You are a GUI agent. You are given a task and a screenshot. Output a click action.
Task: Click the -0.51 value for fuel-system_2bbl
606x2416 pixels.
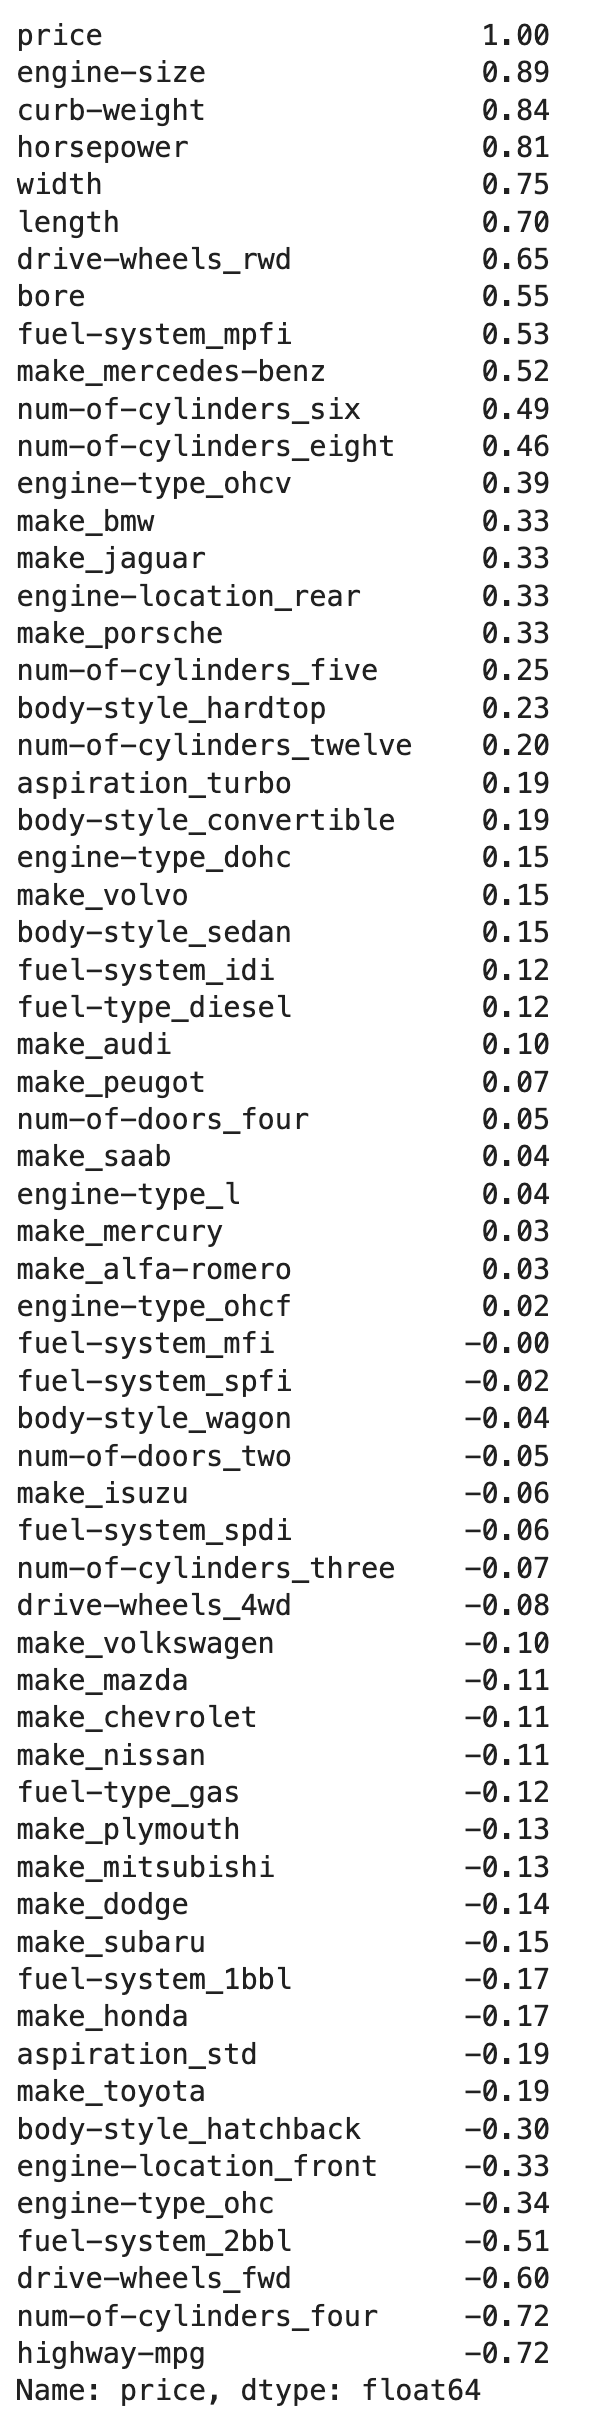(x=507, y=2205)
